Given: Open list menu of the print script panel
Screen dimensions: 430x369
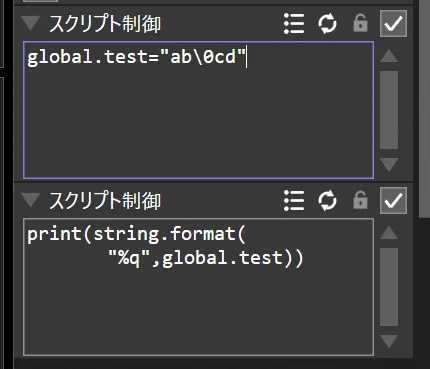Looking at the screenshot, I should (x=294, y=201).
